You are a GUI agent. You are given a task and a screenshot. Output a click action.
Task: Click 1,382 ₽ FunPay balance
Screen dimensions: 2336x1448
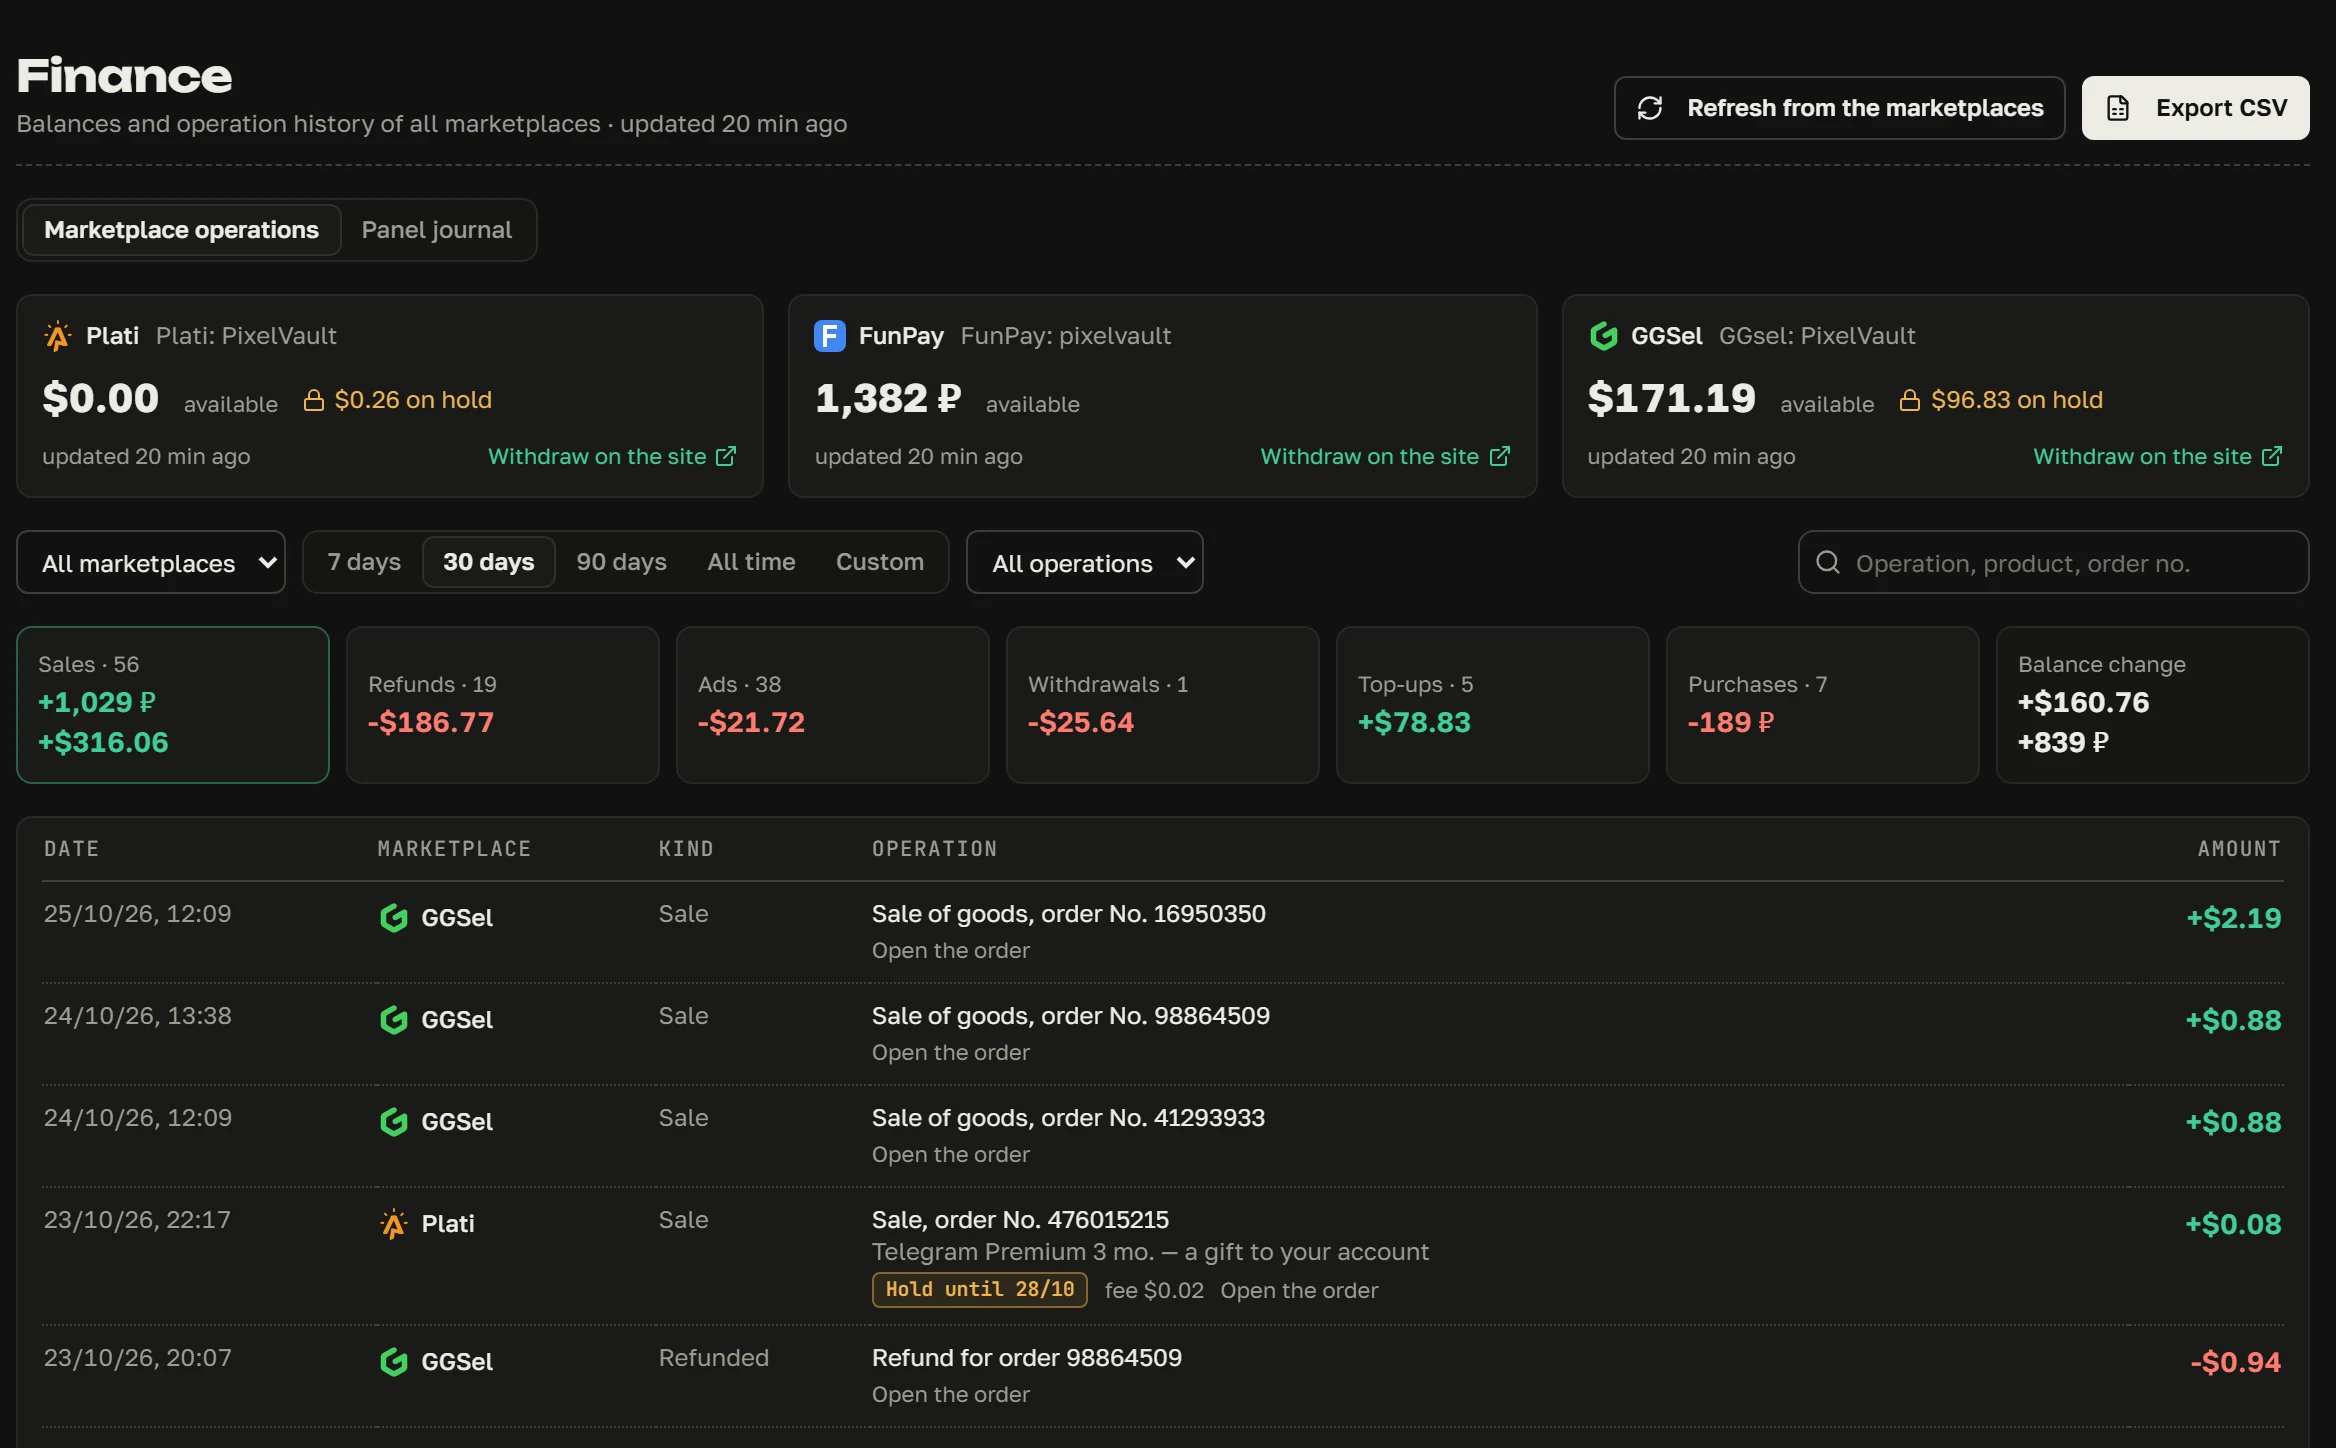[888, 398]
